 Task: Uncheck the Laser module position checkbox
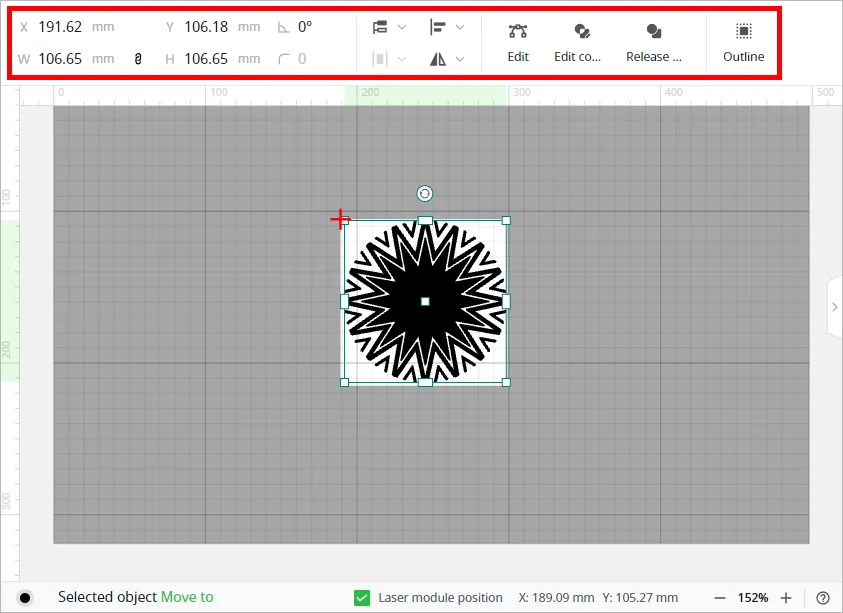362,597
